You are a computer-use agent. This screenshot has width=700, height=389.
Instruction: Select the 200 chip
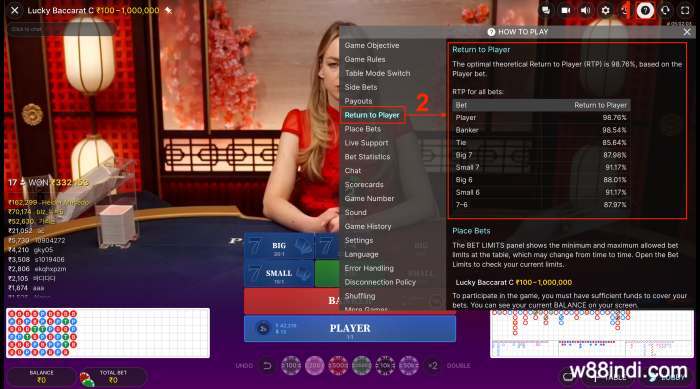pyautogui.click(x=314, y=366)
